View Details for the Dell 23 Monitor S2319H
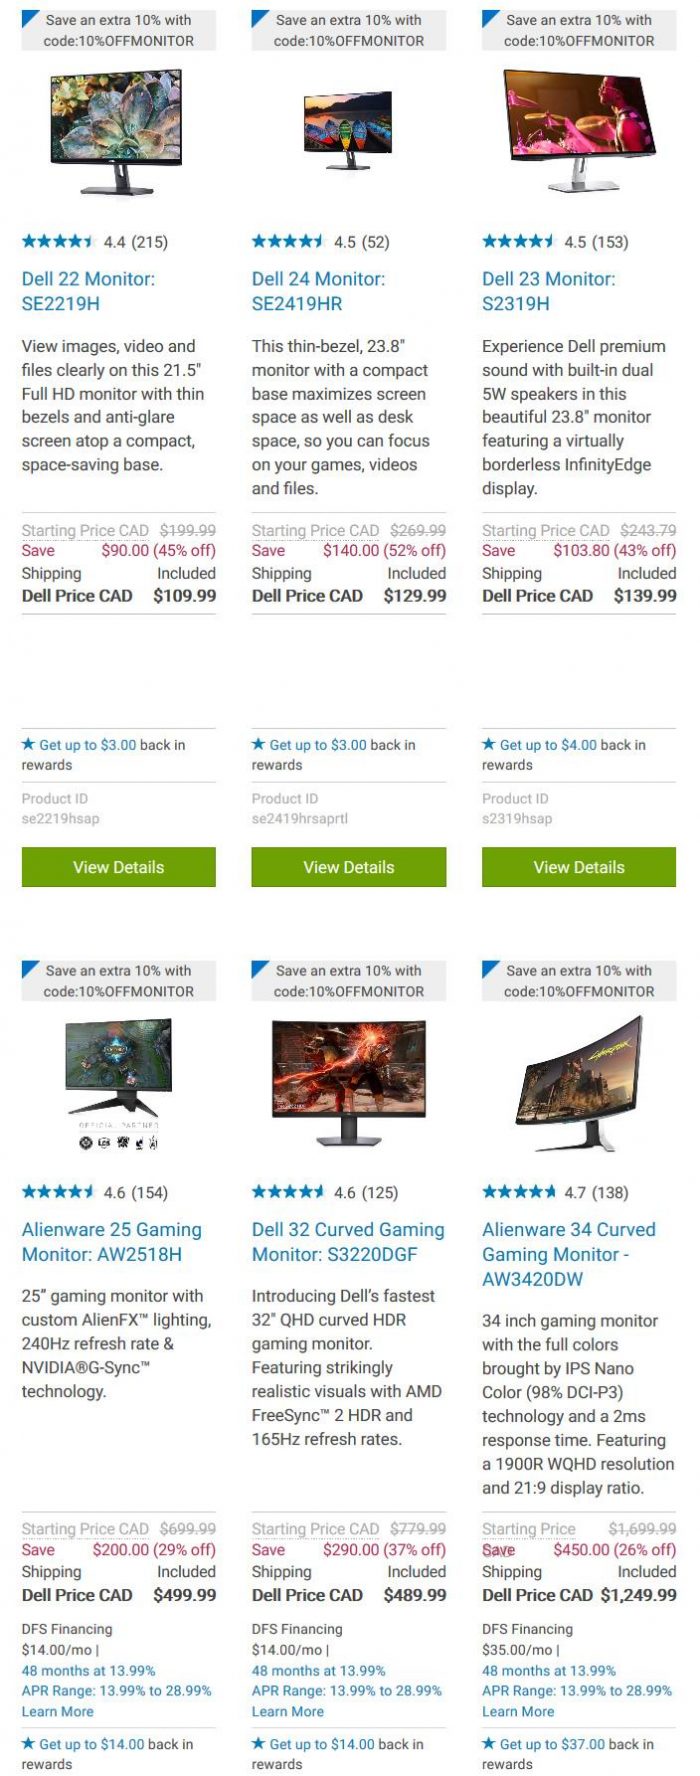 (579, 867)
